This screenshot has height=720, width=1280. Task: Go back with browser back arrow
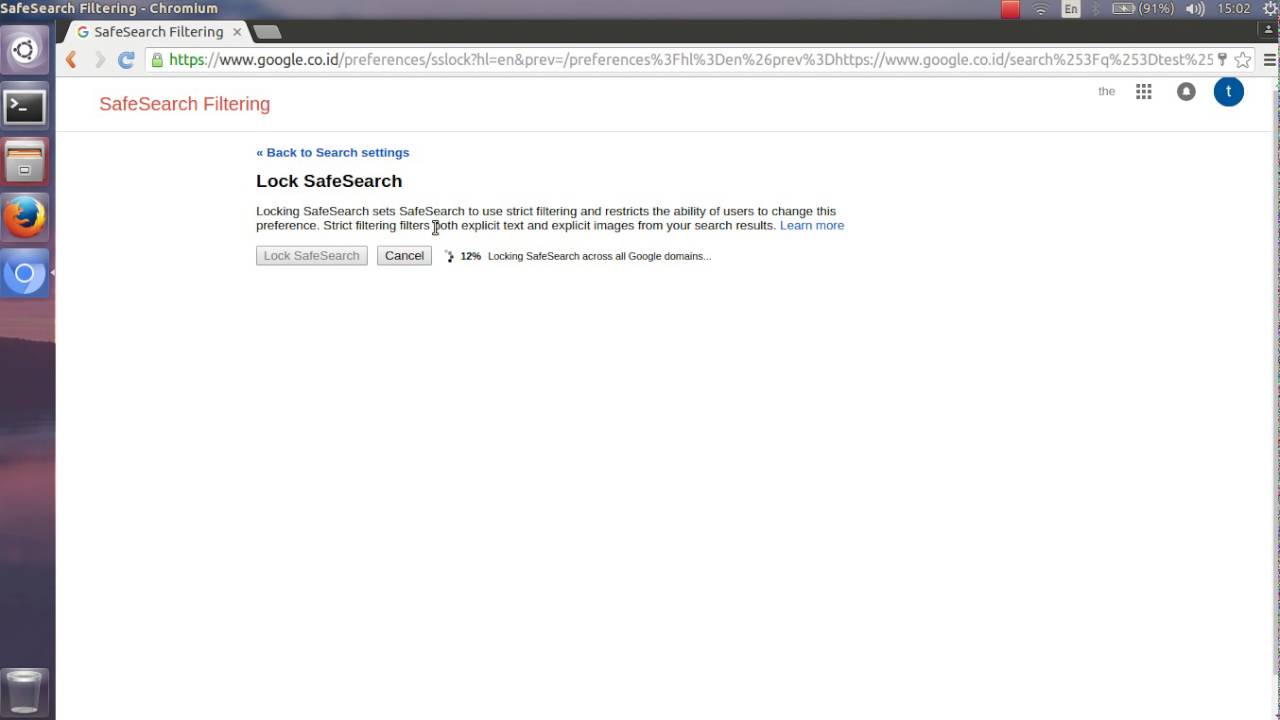pos(71,60)
